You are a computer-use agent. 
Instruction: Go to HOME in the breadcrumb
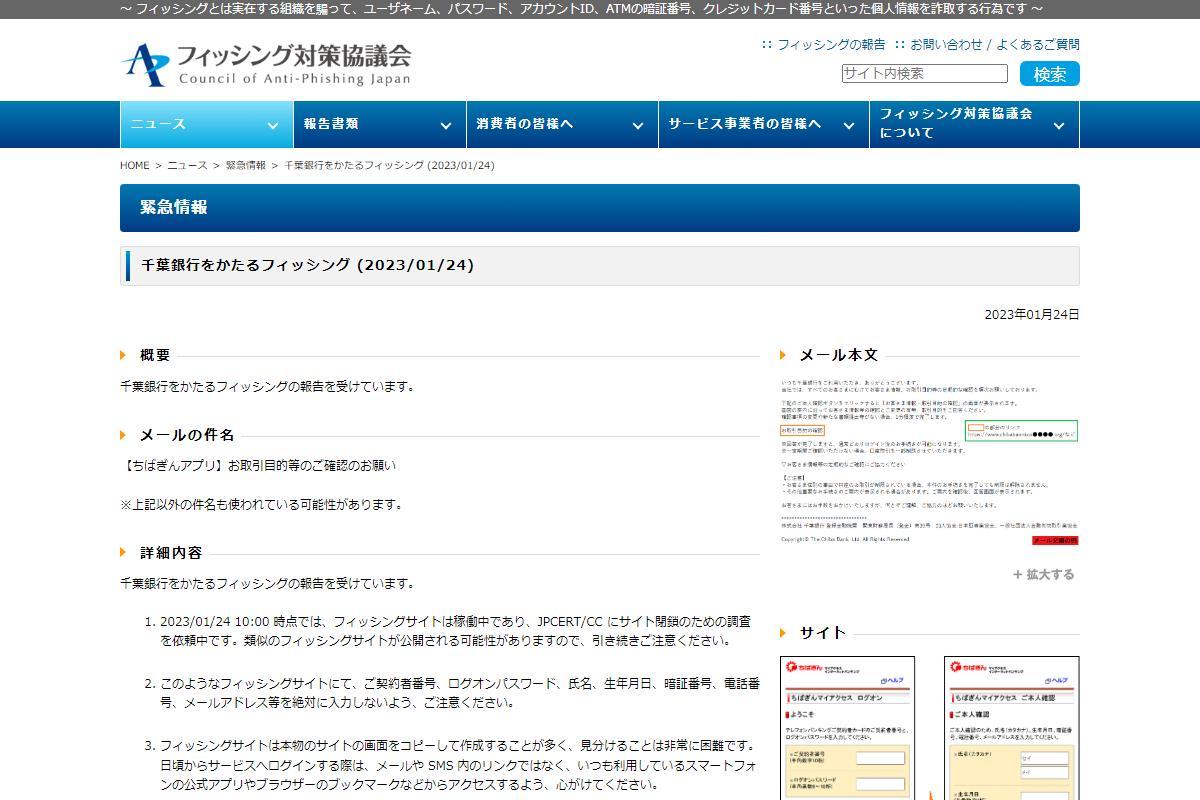(134, 165)
